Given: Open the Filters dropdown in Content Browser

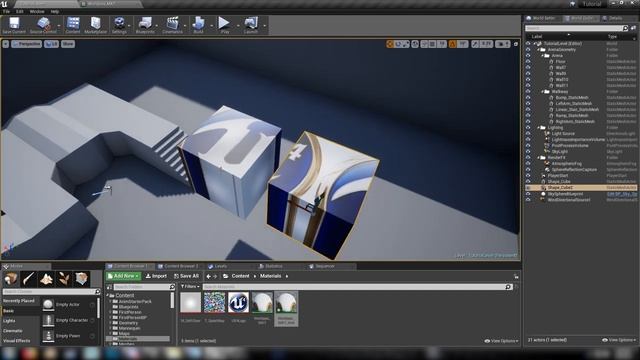Looking at the screenshot, I should [190, 287].
